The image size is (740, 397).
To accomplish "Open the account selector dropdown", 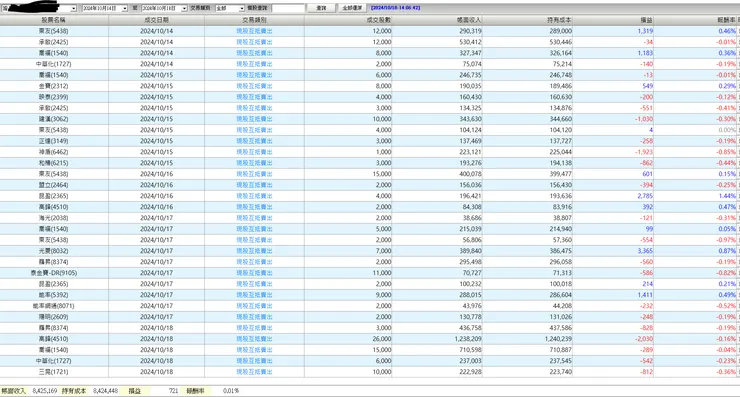I will pos(74,8).
